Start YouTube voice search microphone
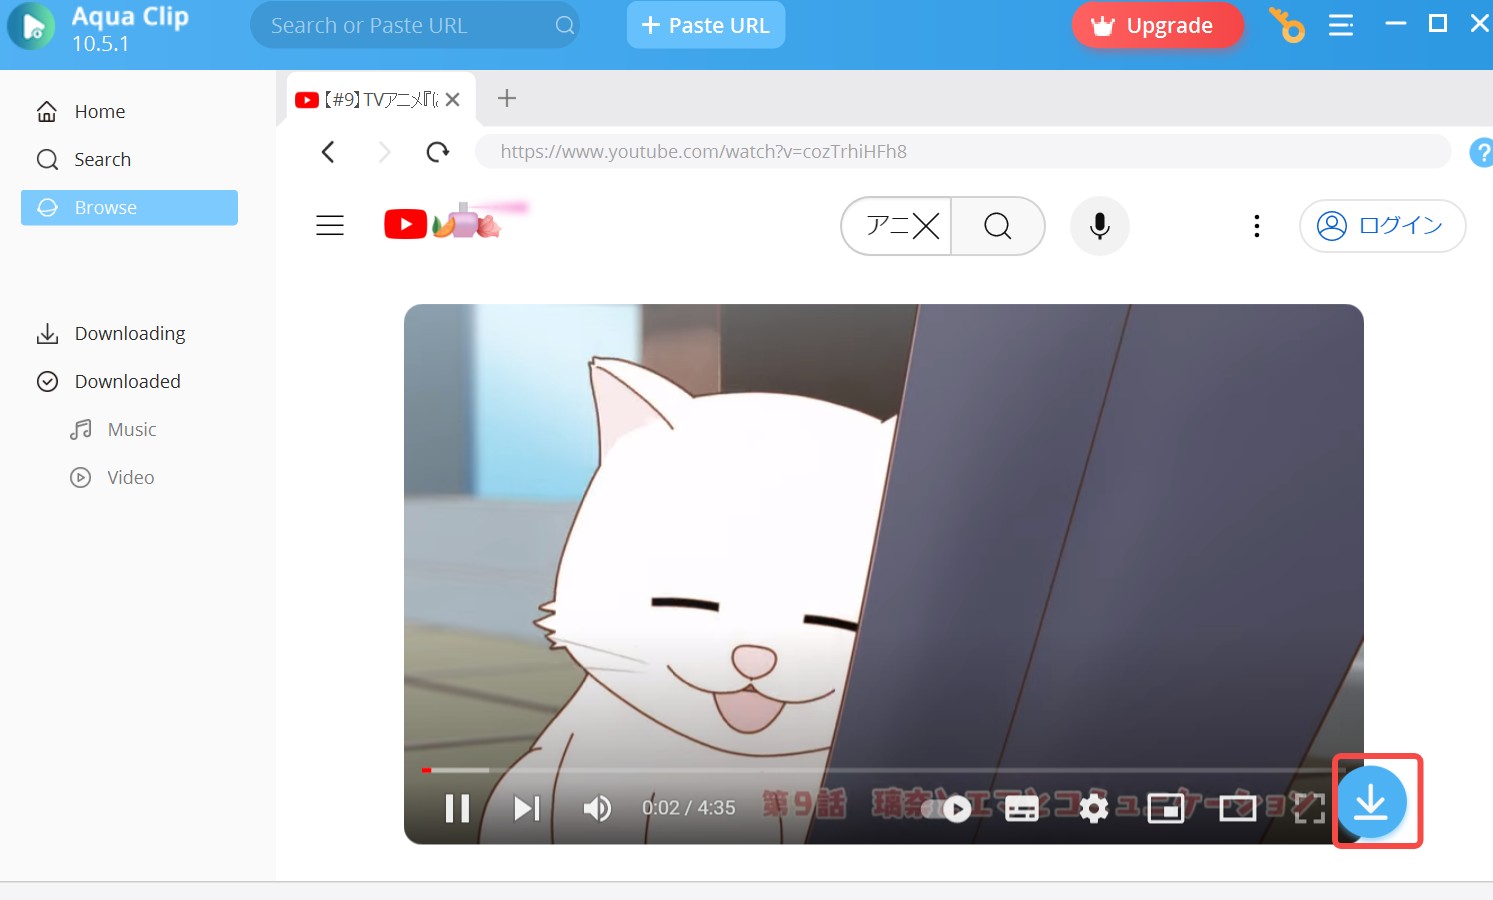 1100,226
